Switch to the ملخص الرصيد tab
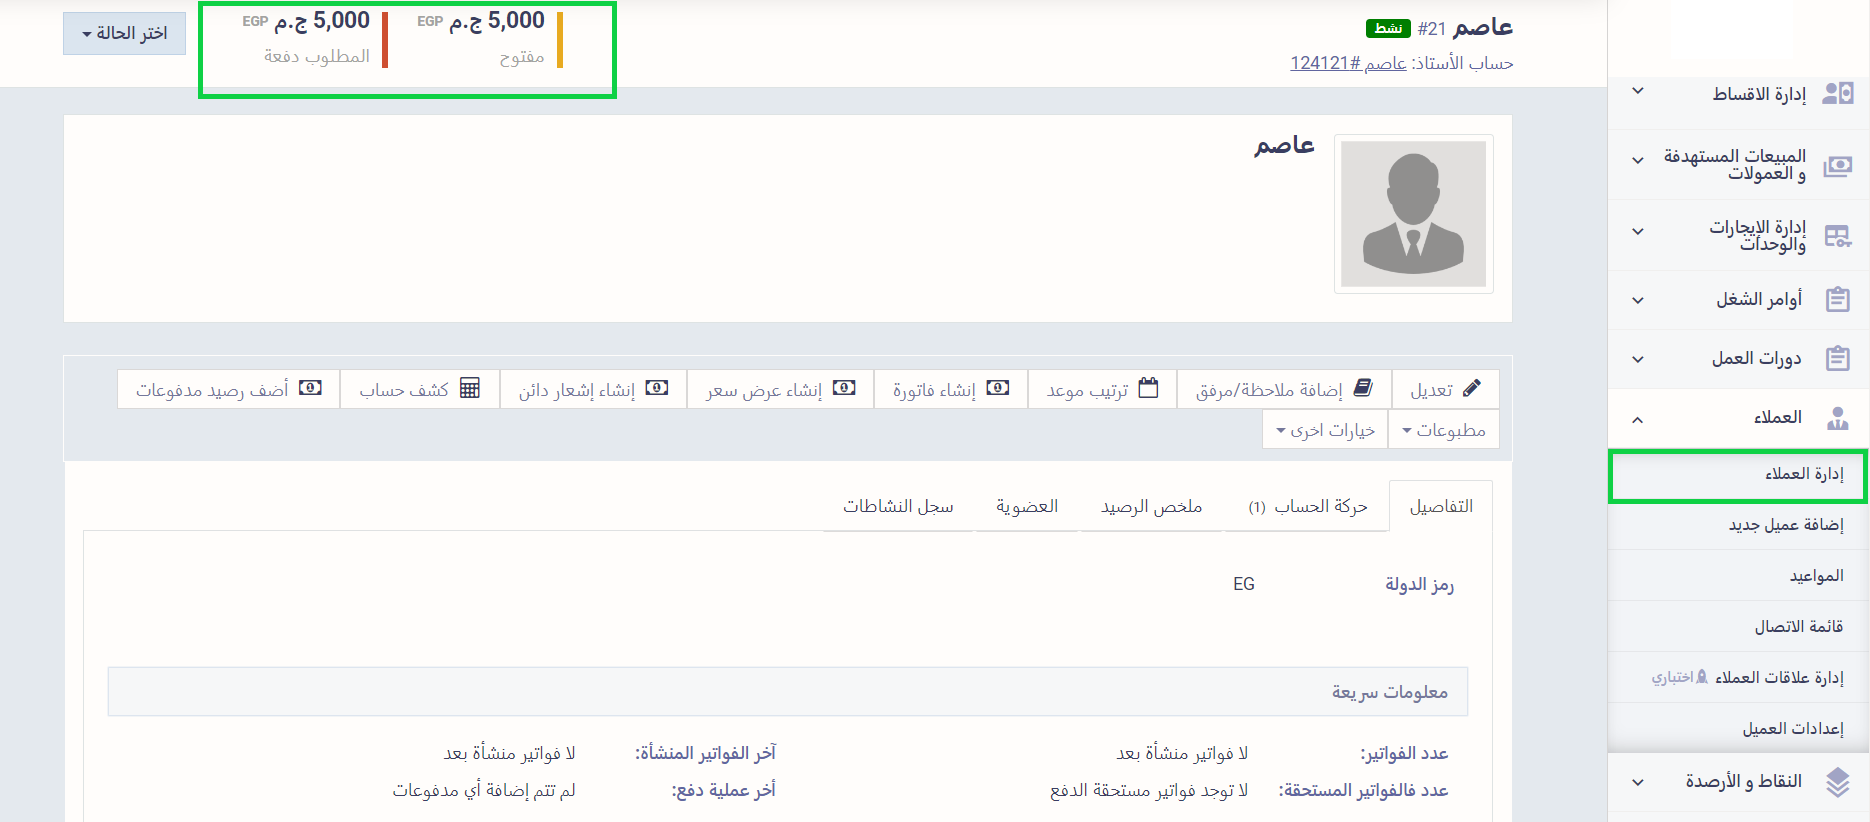The height and width of the screenshot is (822, 1870). 1151,507
